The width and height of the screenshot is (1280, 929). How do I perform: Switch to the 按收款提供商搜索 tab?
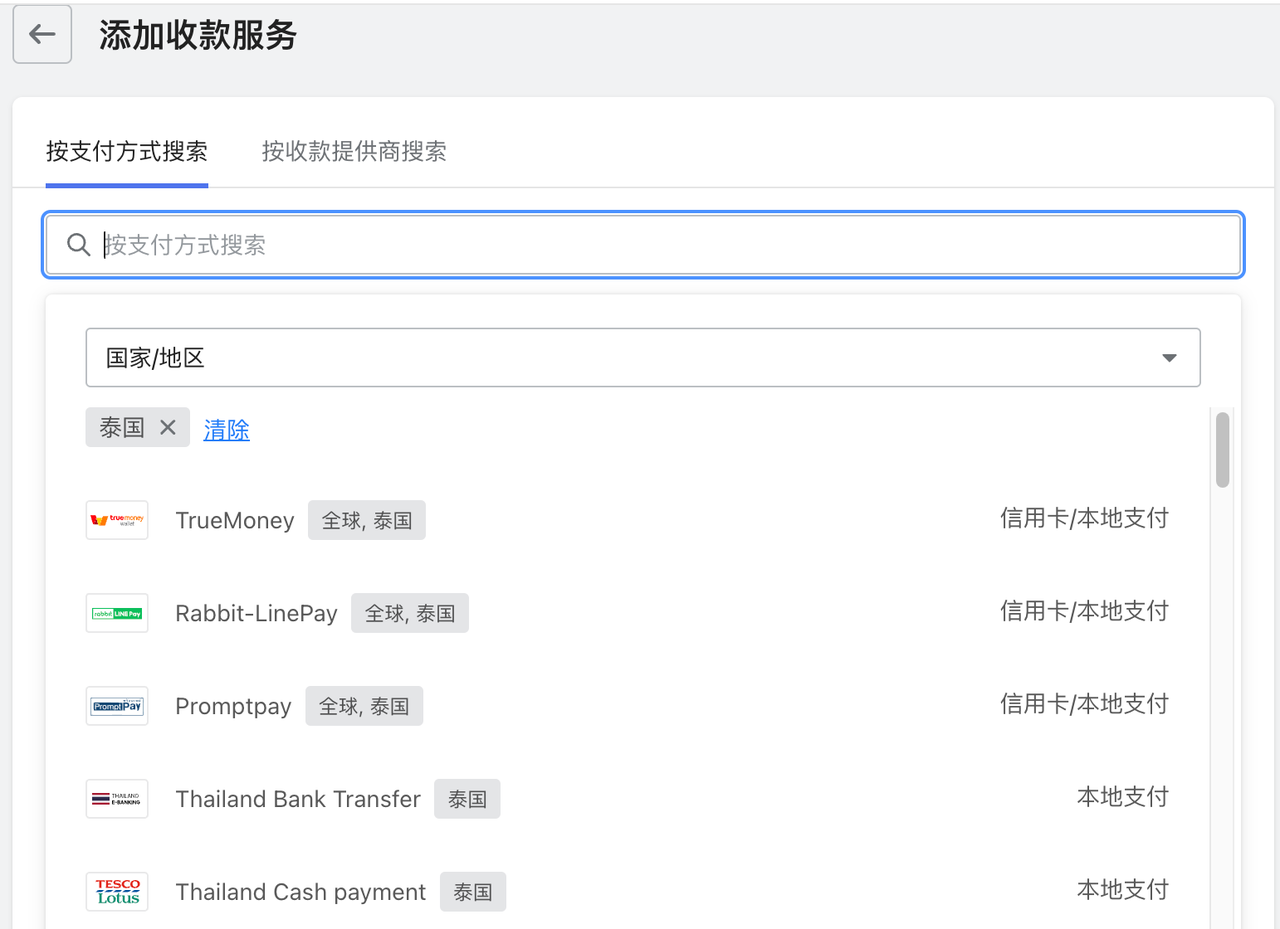click(x=353, y=152)
